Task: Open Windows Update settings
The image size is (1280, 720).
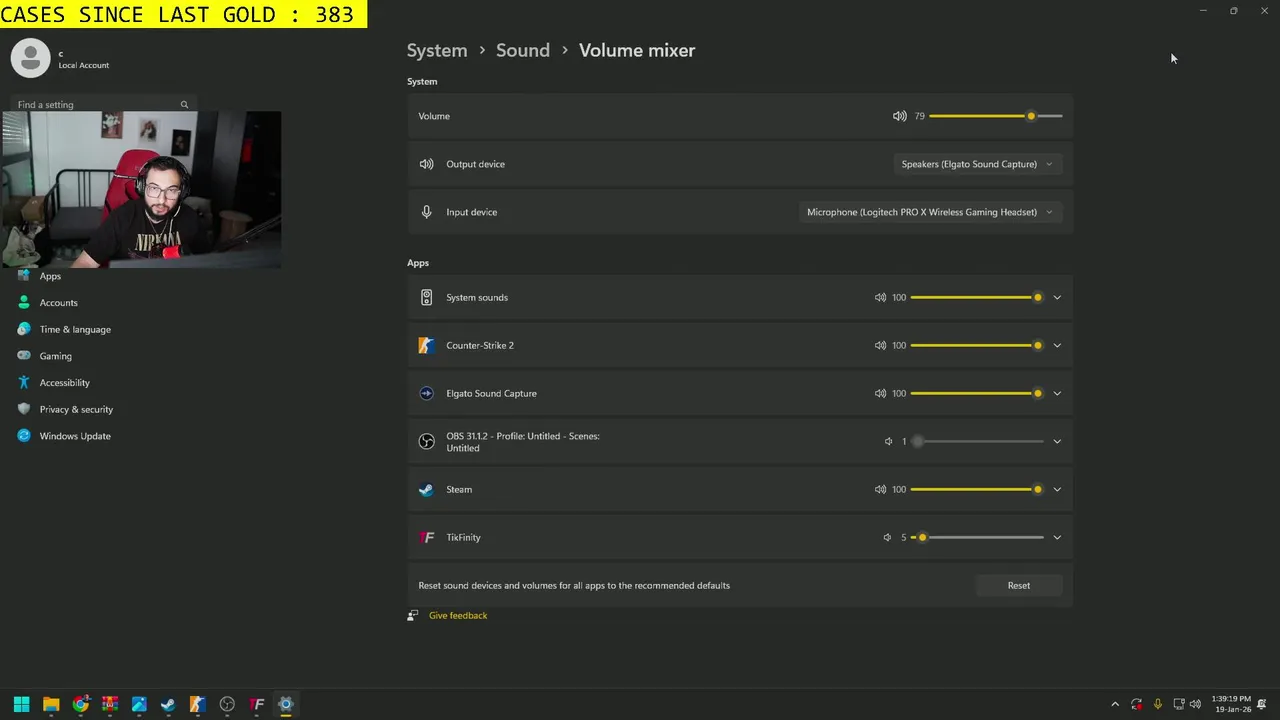Action: coord(74,436)
